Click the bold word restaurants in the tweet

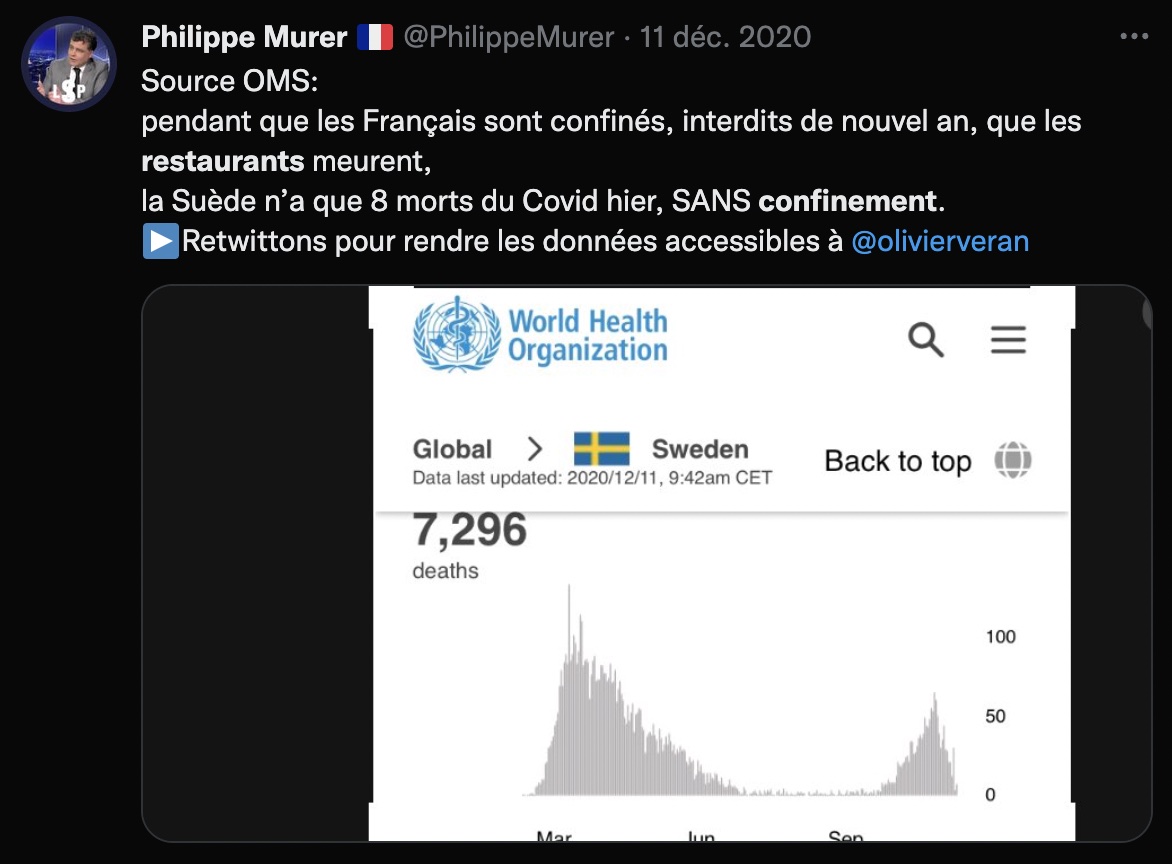click(x=222, y=161)
